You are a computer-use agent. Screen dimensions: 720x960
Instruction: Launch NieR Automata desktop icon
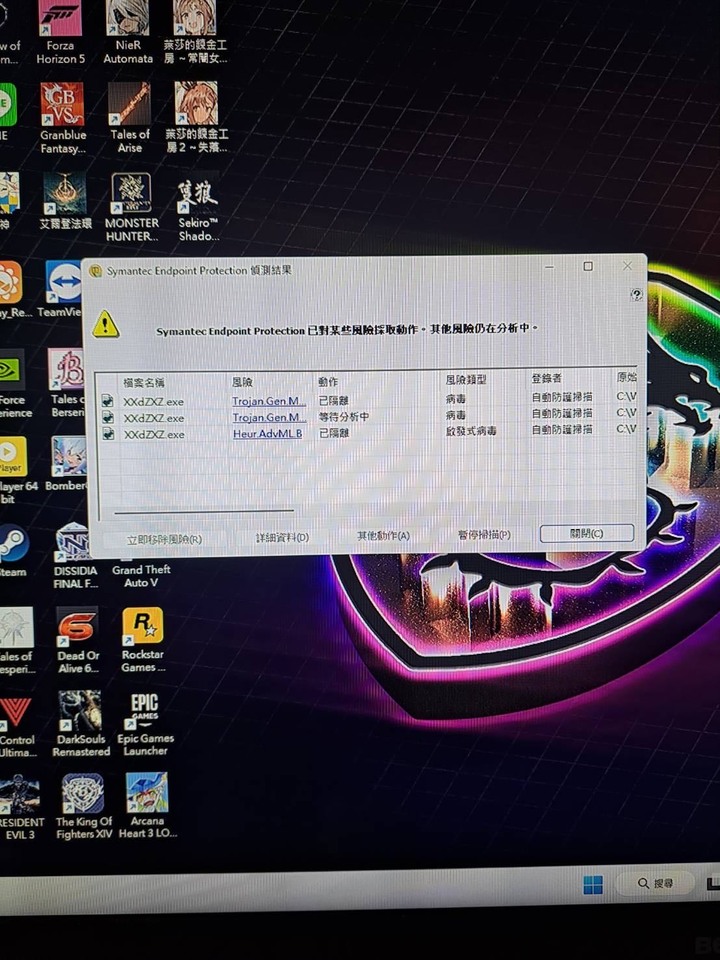127,32
